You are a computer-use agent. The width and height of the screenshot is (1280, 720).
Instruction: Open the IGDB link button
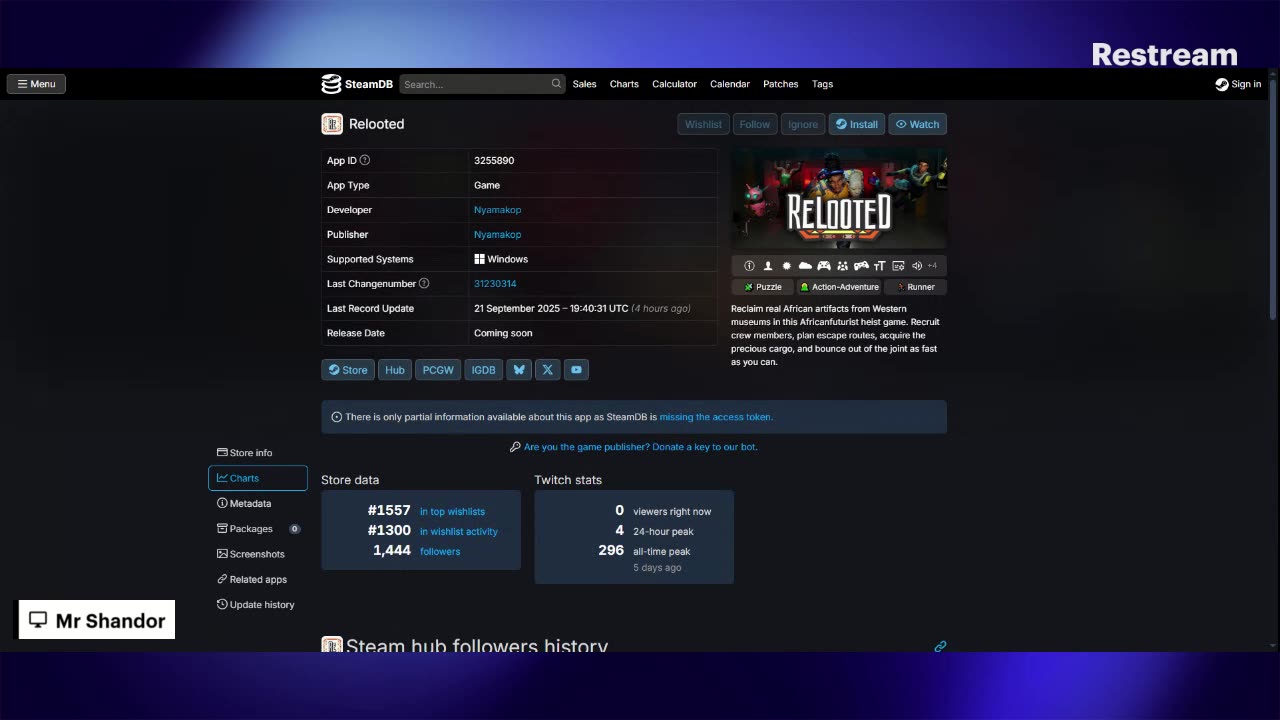[x=483, y=370]
